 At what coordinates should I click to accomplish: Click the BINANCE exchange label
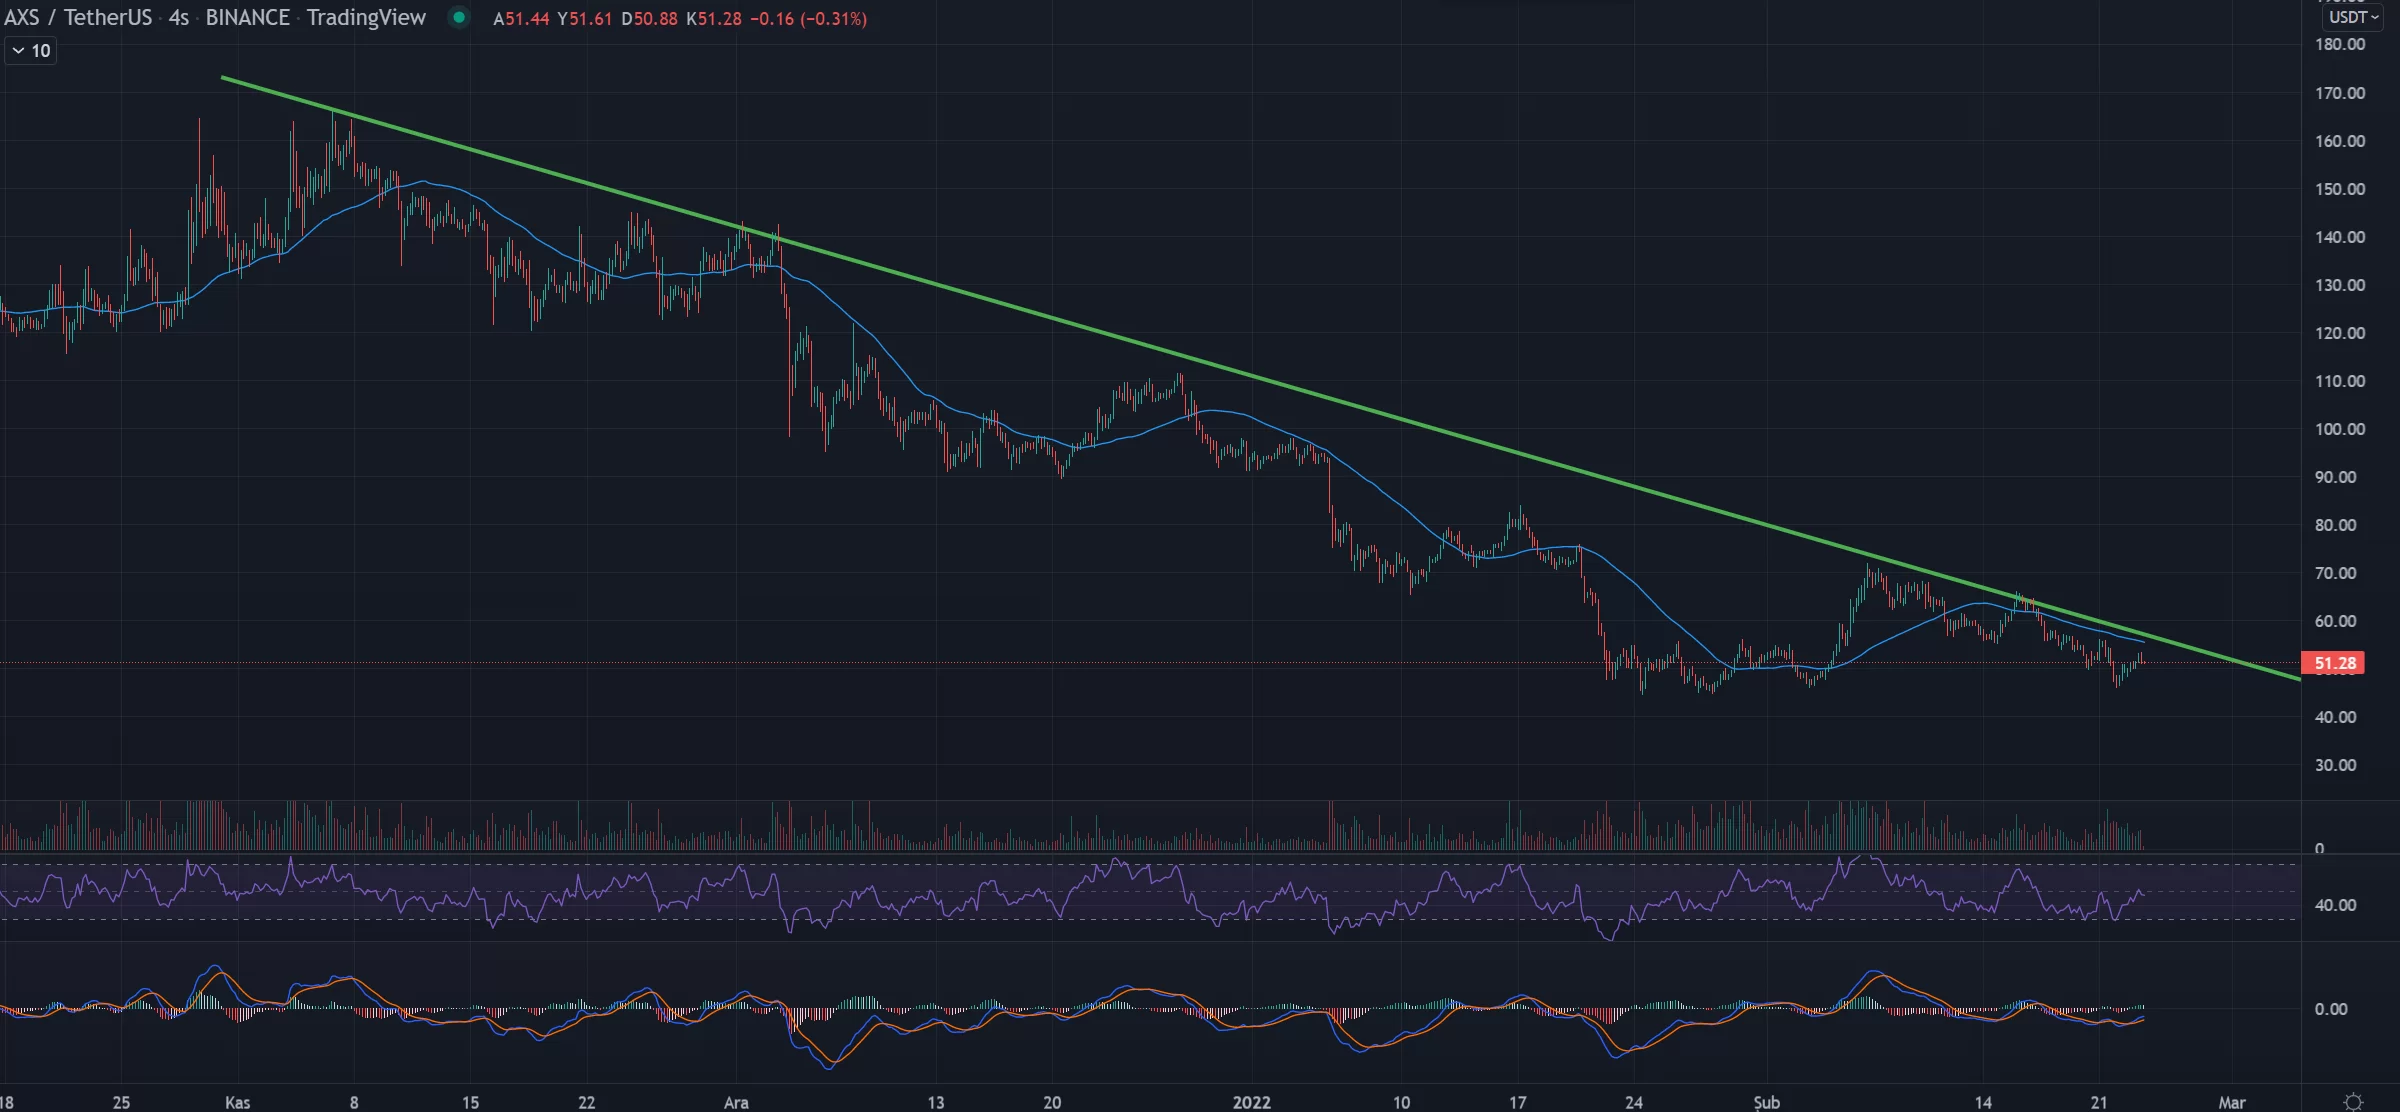point(247,18)
